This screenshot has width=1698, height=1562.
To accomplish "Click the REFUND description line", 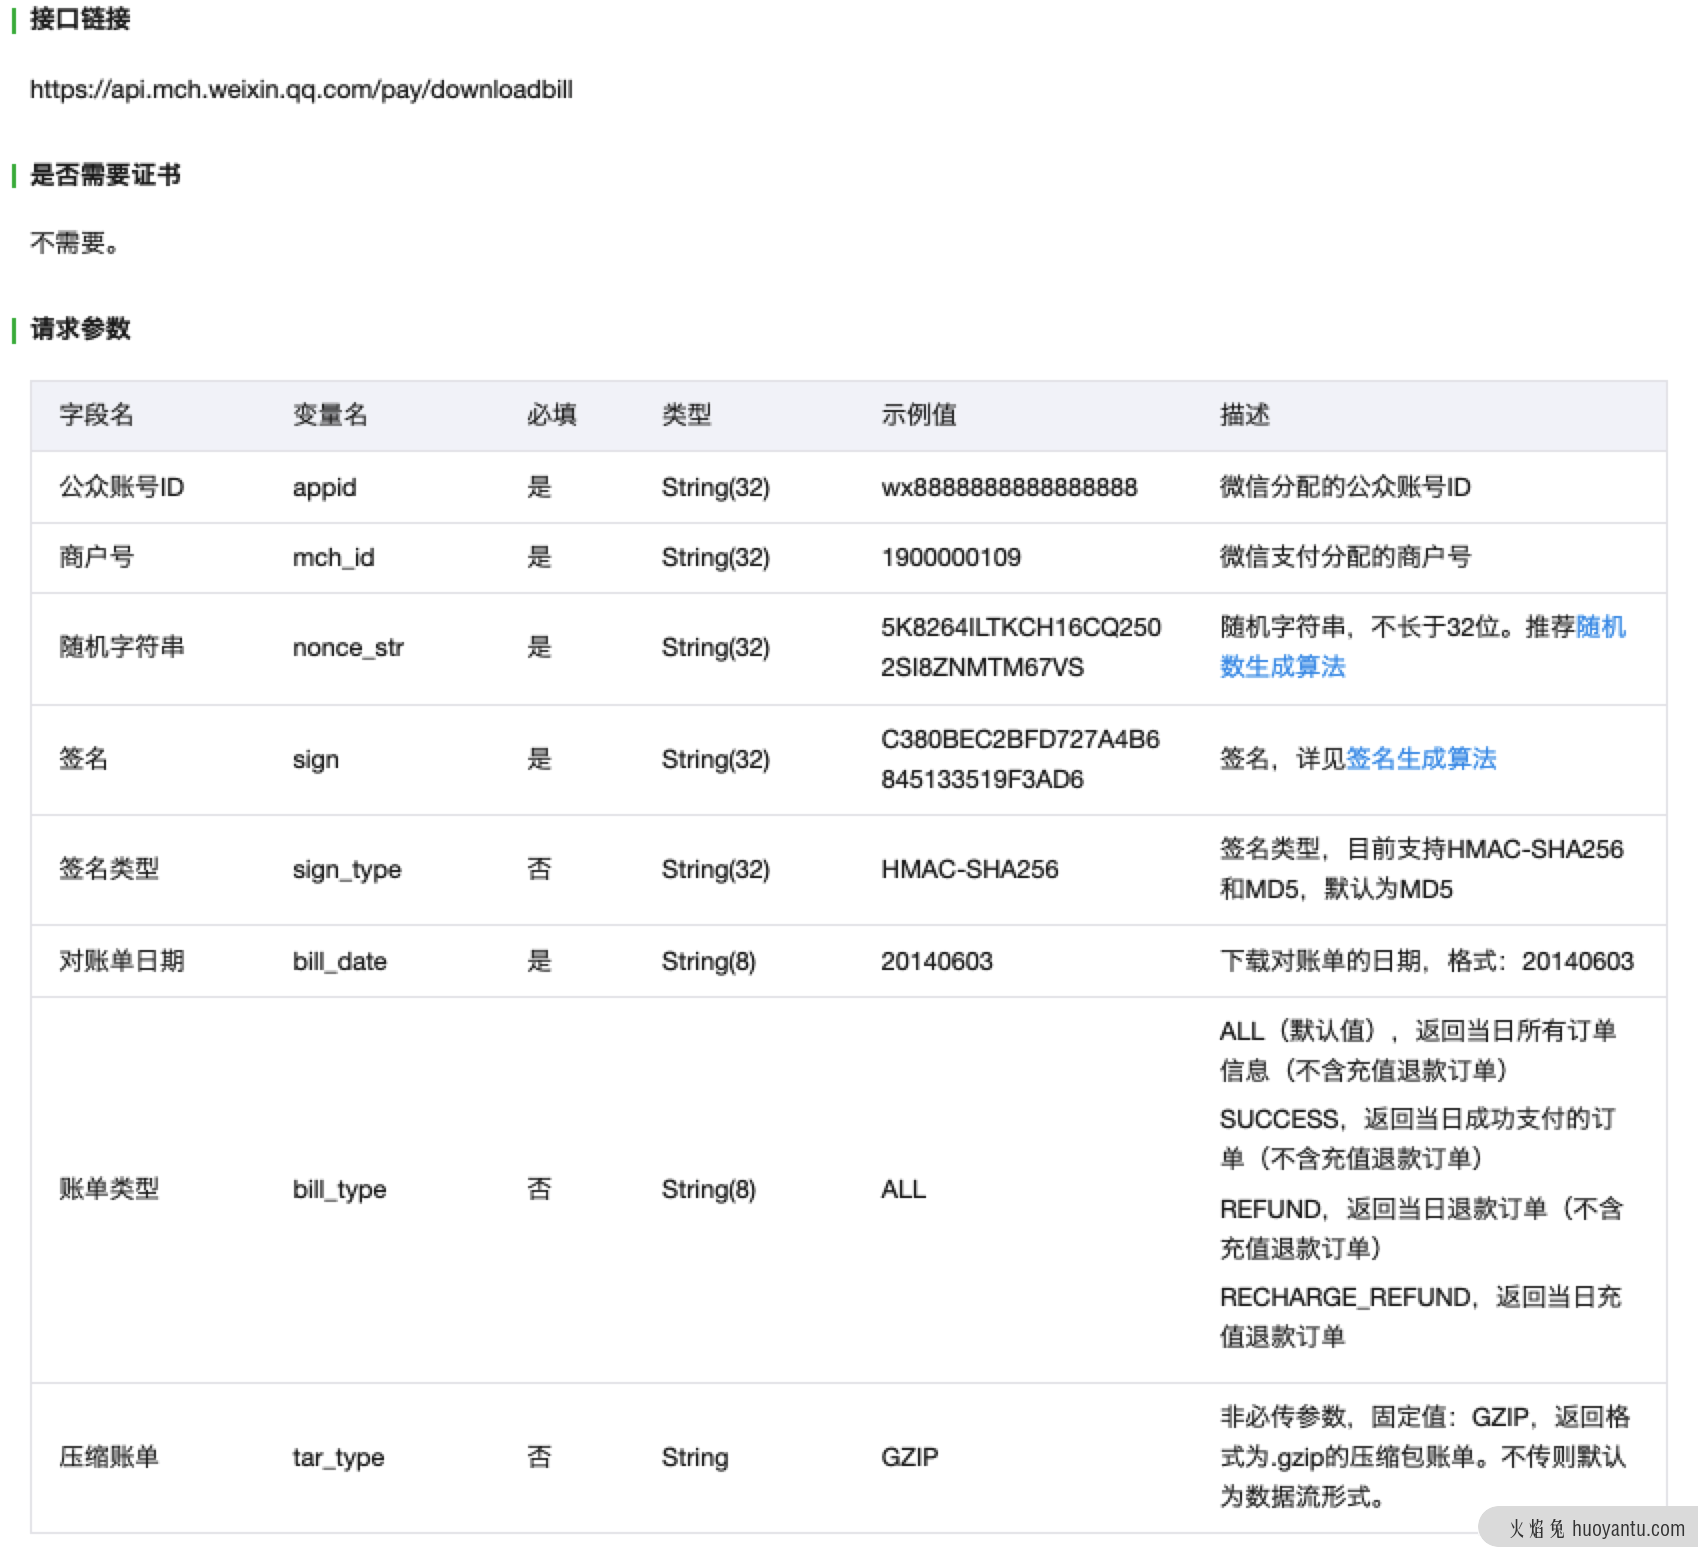I will point(1421,1229).
